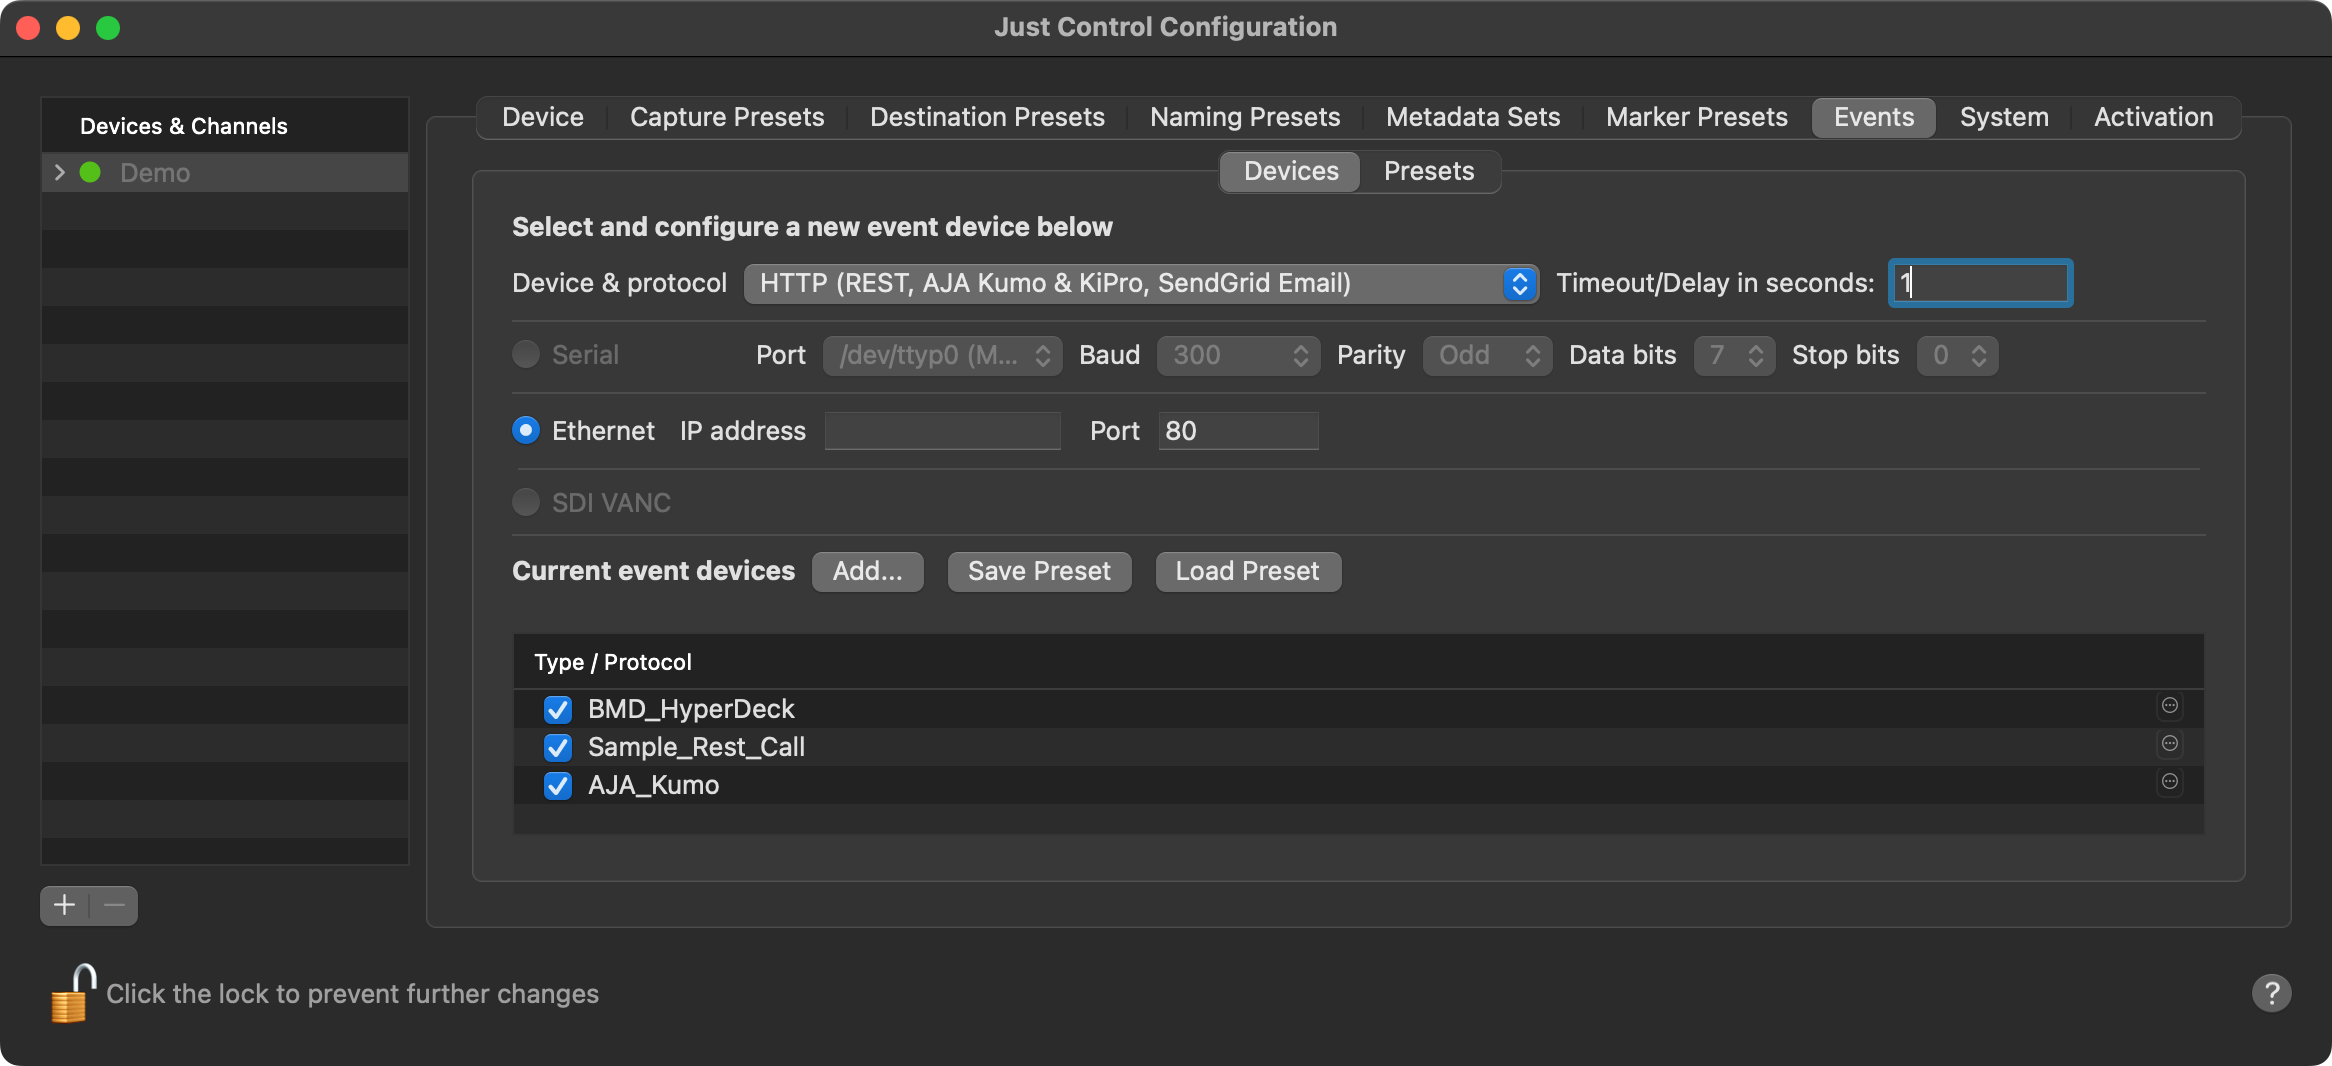Go to the Activation tab

click(x=2154, y=117)
